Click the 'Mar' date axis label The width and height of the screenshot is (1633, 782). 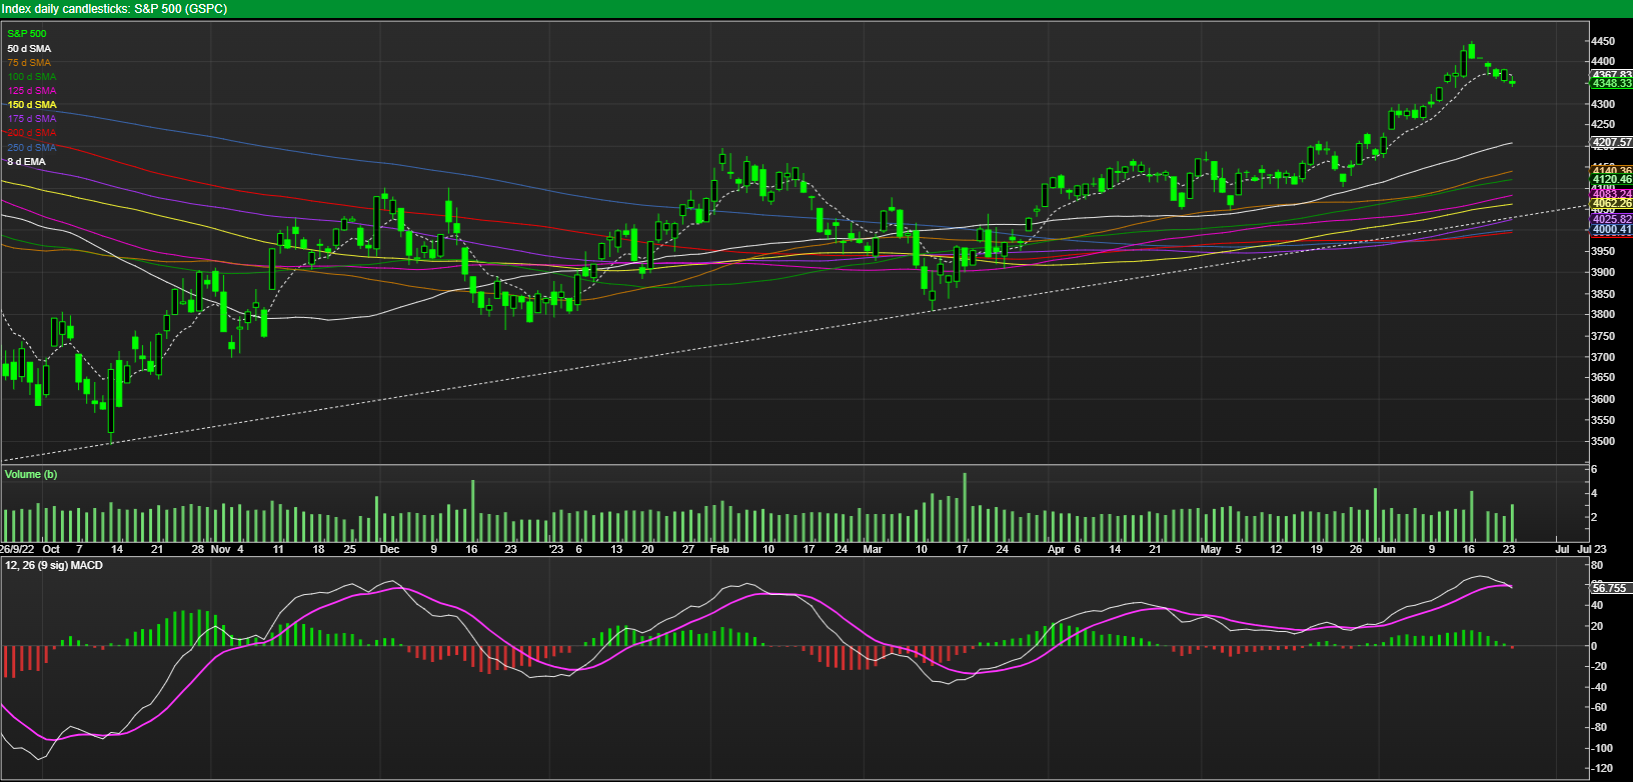tap(872, 549)
